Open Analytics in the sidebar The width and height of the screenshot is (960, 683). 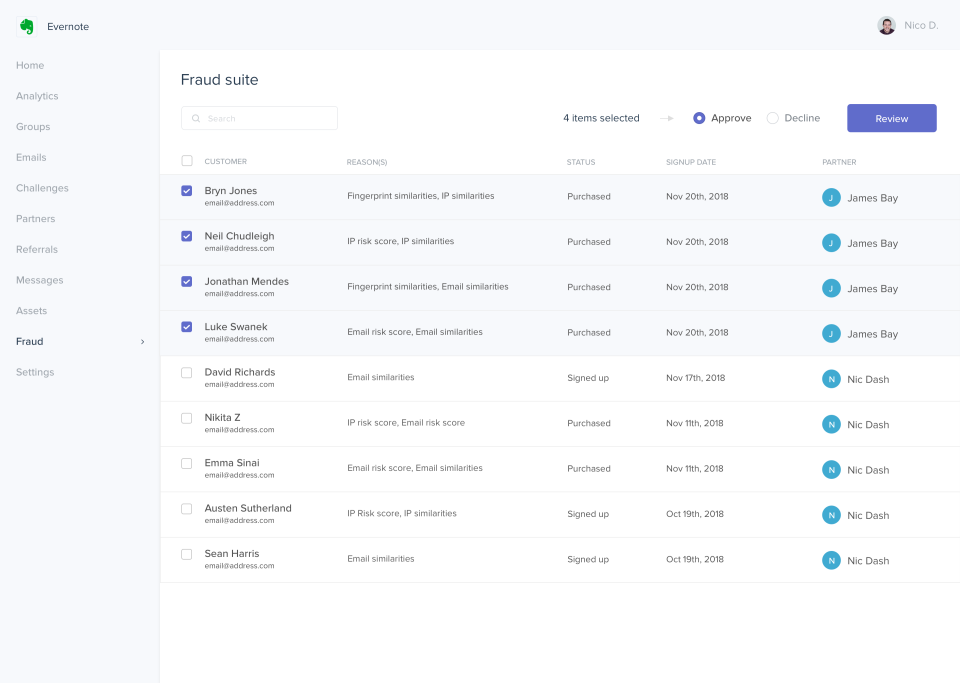click(x=37, y=96)
